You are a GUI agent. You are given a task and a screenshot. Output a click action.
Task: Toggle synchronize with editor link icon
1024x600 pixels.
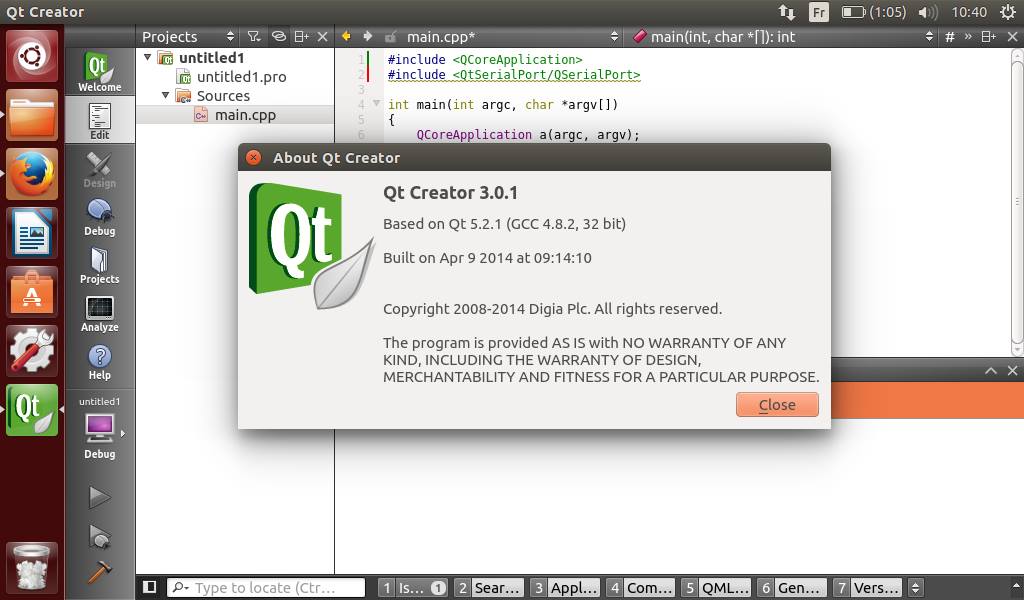pyautogui.click(x=278, y=37)
